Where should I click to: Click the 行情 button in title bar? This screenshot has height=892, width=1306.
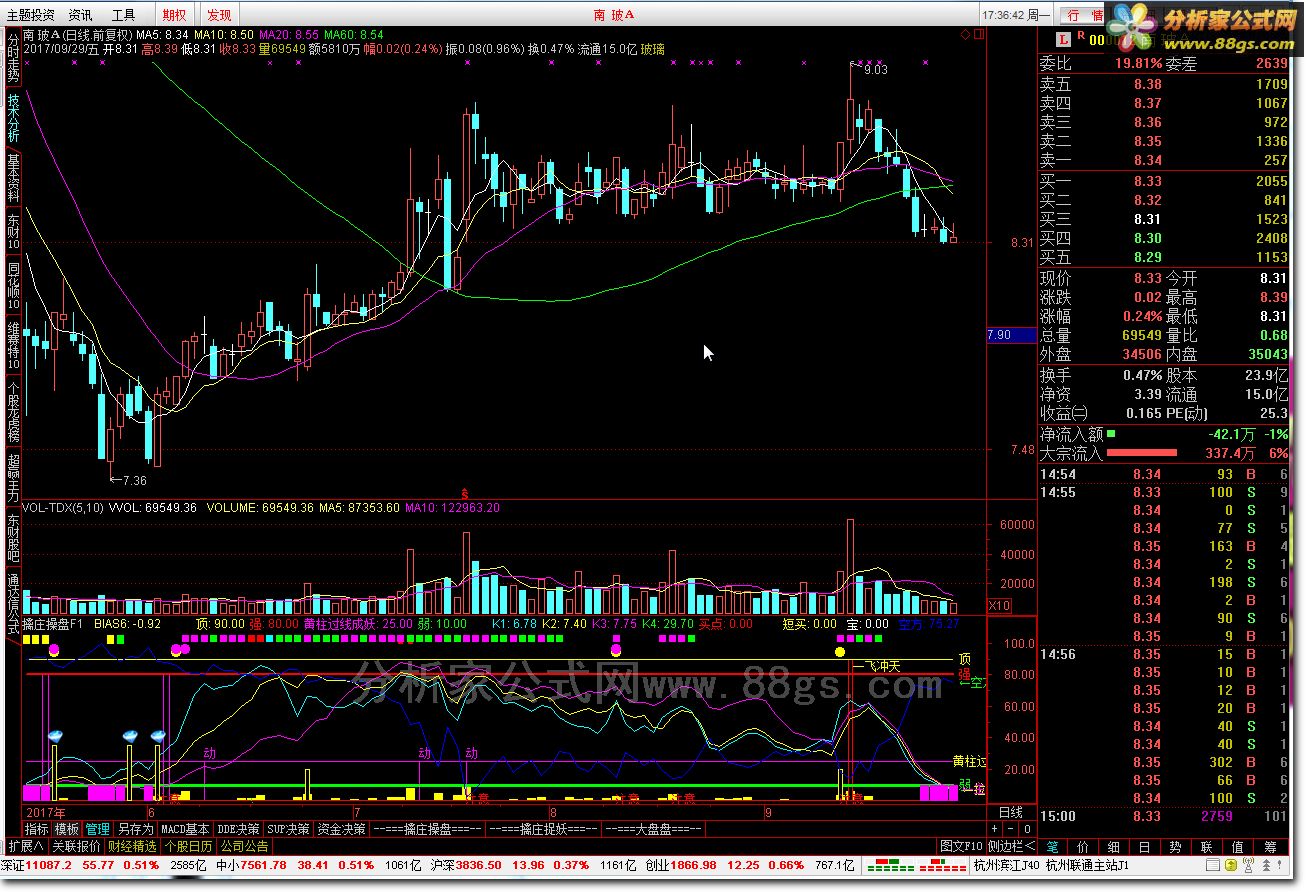coord(1083,15)
